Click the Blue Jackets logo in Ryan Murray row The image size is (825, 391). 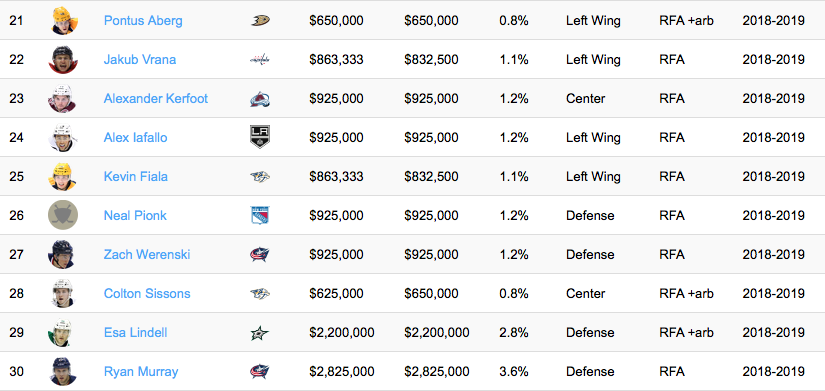[260, 372]
